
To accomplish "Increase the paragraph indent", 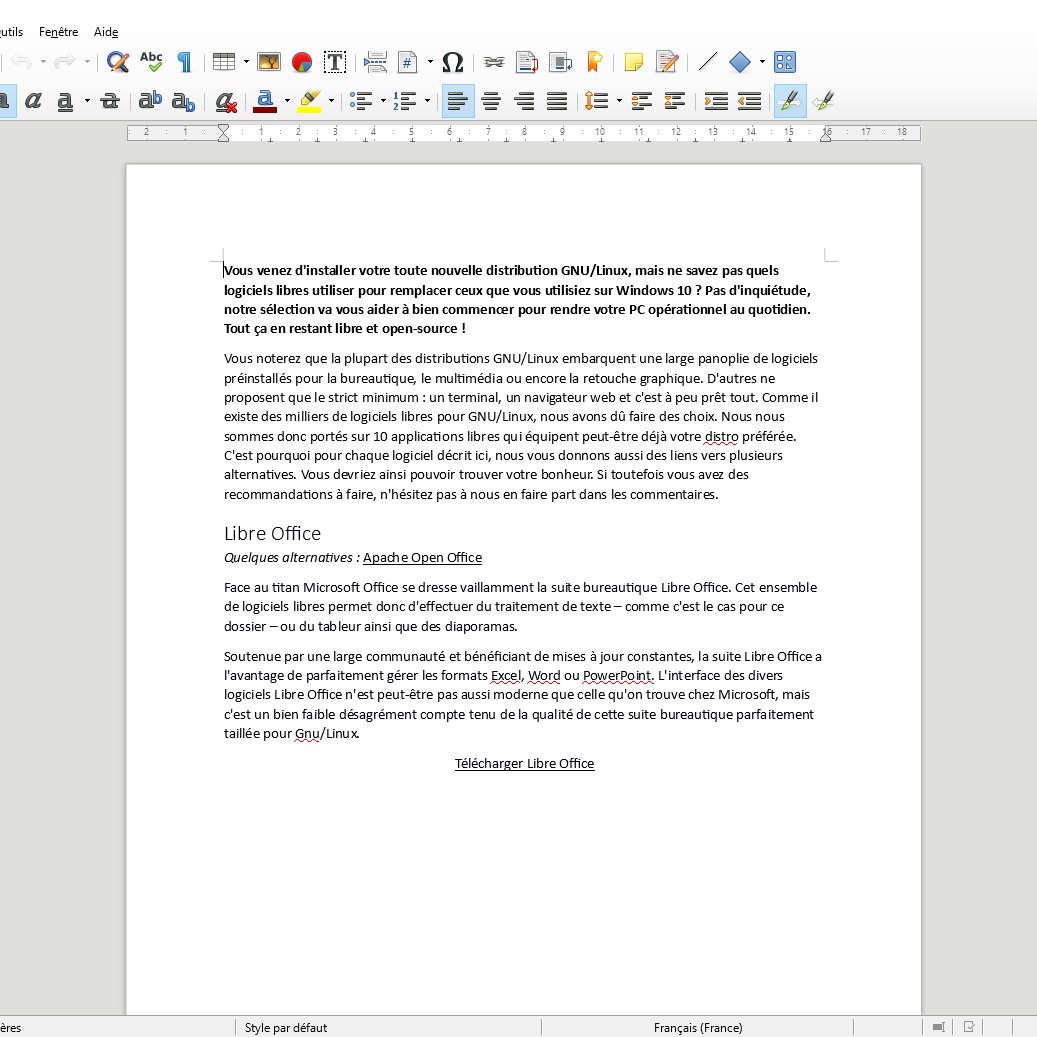I will (716, 101).
